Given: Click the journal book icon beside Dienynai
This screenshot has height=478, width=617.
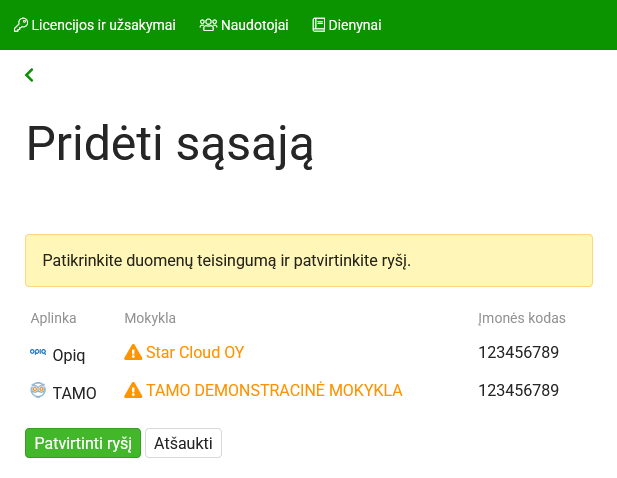Looking at the screenshot, I should 319,25.
